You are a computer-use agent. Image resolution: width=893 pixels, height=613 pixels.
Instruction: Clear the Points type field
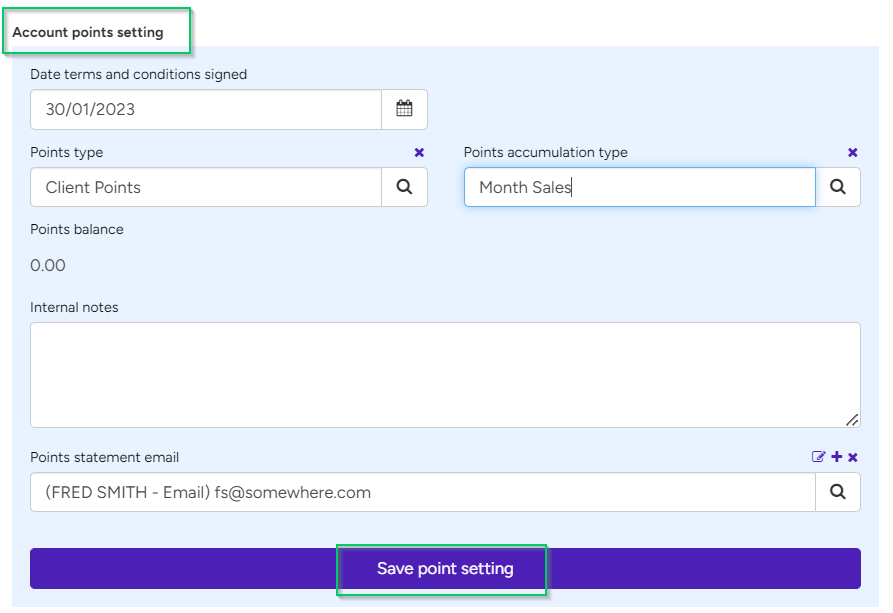click(419, 152)
